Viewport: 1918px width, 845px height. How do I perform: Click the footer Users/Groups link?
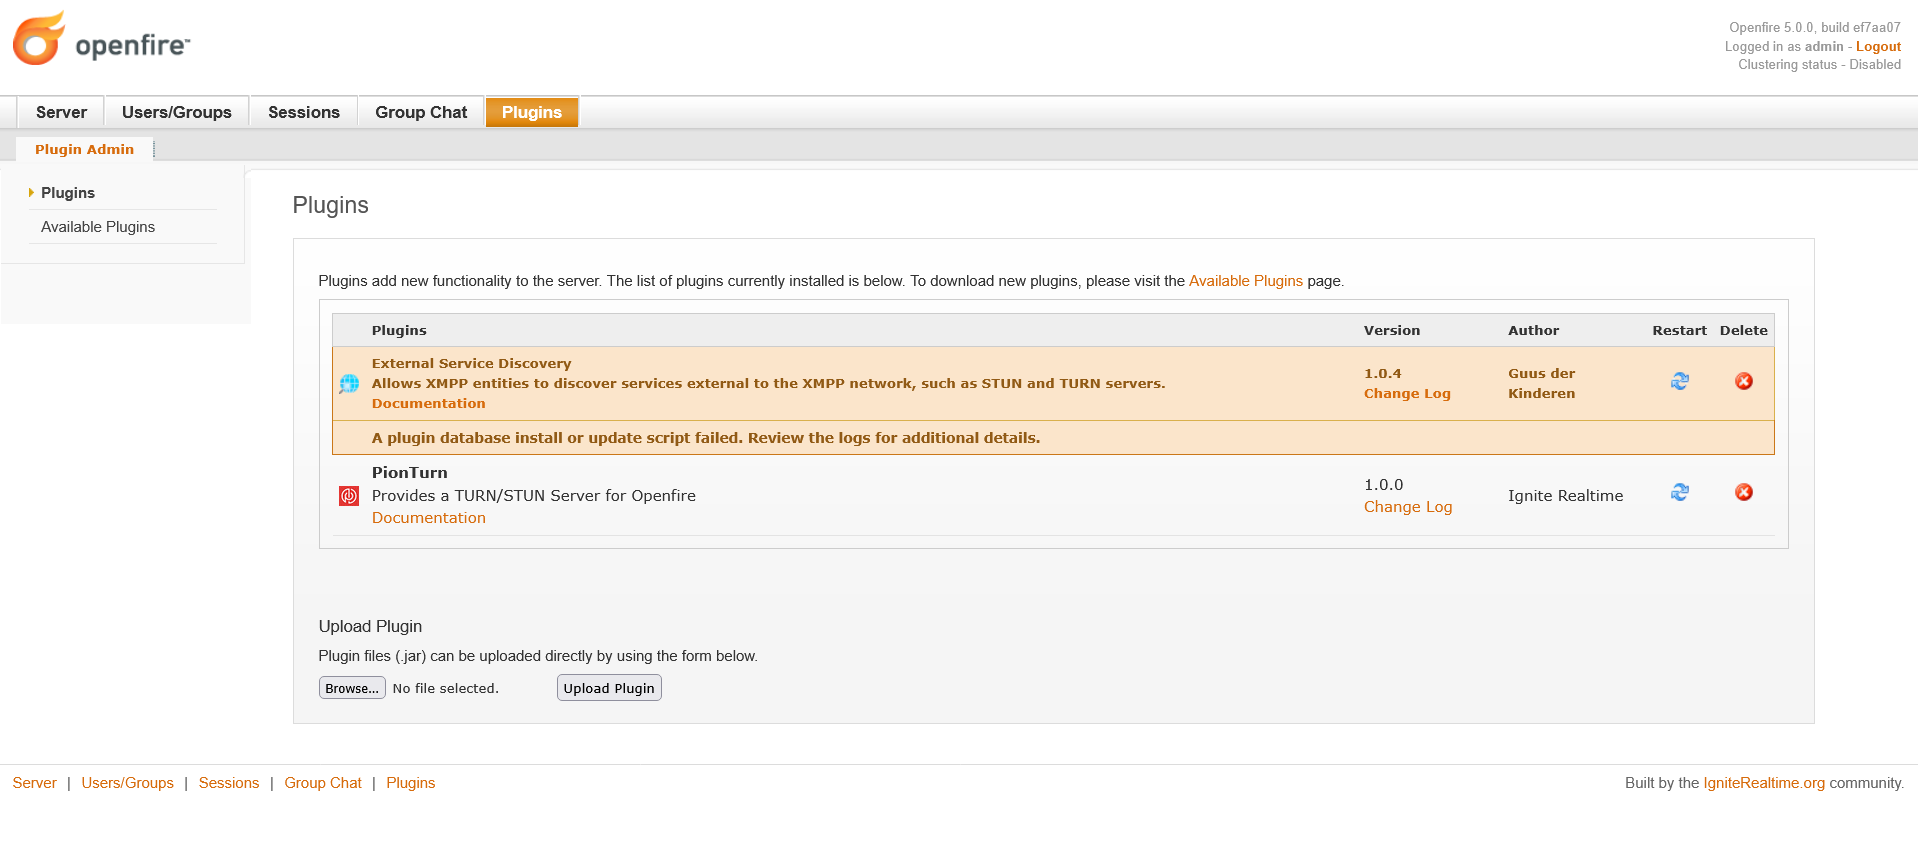(x=128, y=783)
